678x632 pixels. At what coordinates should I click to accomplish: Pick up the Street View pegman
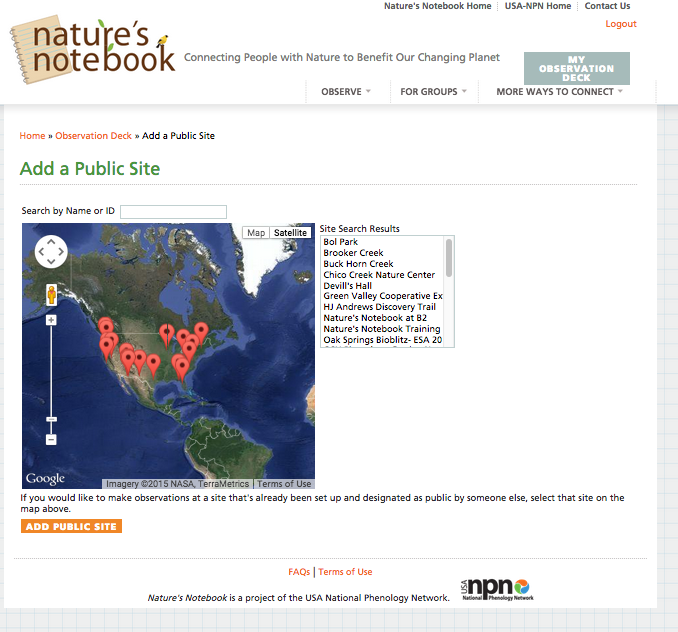click(x=51, y=295)
